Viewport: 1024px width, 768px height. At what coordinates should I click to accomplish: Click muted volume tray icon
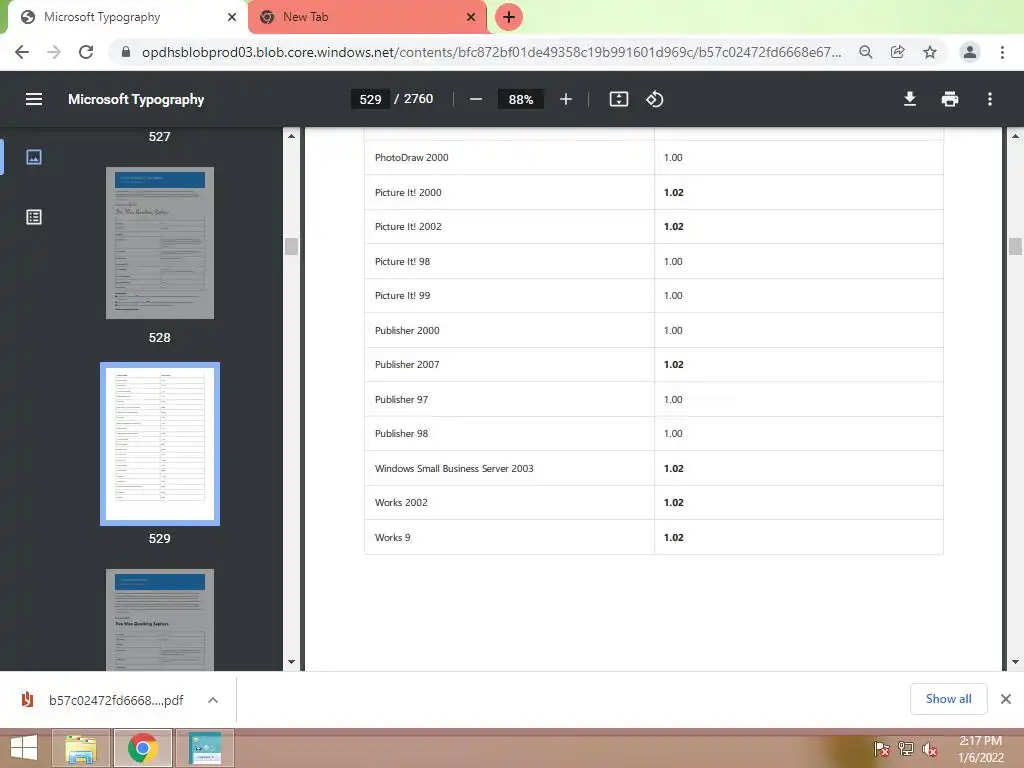click(x=929, y=749)
